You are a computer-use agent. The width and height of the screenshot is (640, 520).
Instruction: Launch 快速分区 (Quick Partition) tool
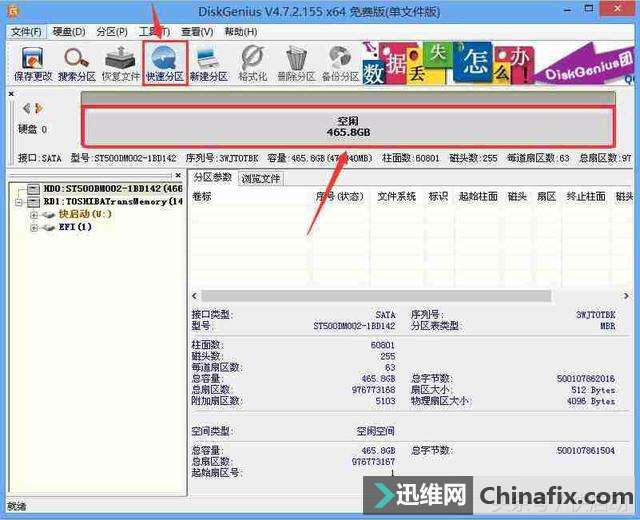164,62
